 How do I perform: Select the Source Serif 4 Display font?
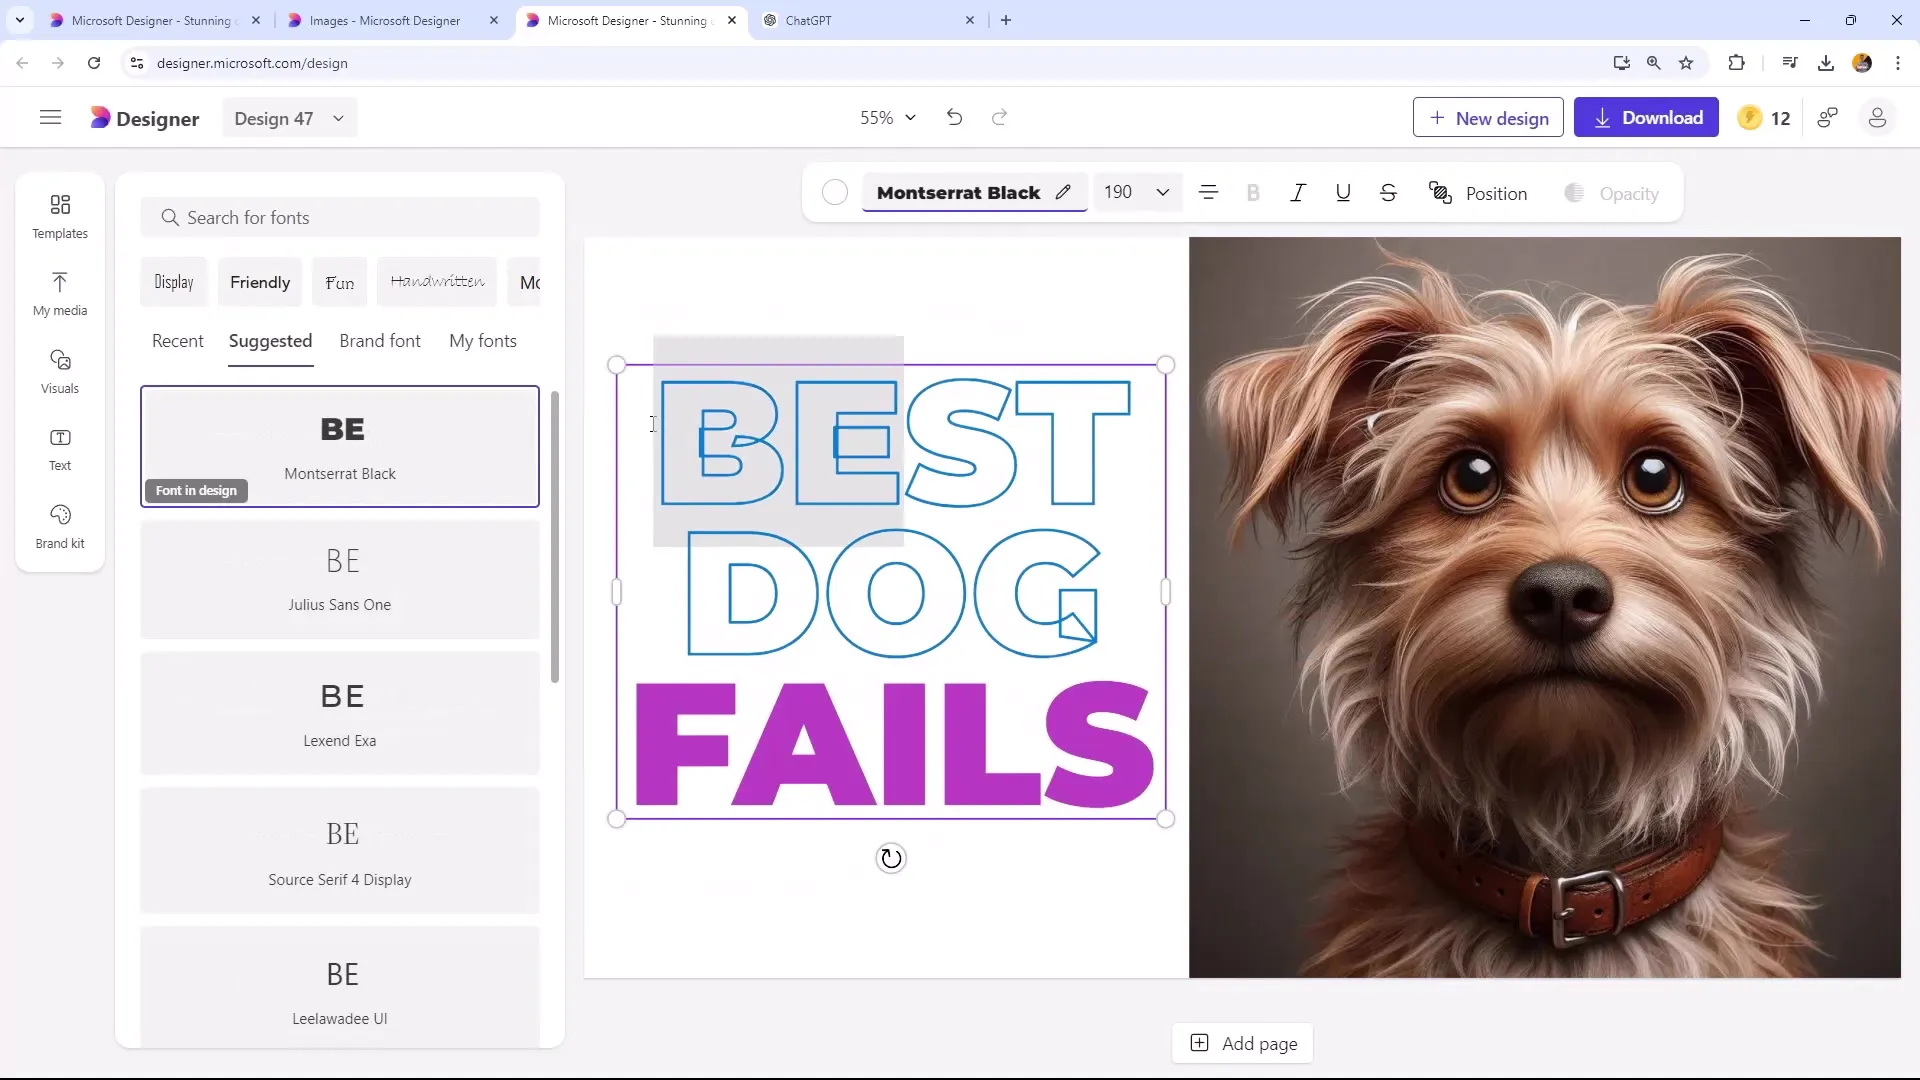(340, 852)
